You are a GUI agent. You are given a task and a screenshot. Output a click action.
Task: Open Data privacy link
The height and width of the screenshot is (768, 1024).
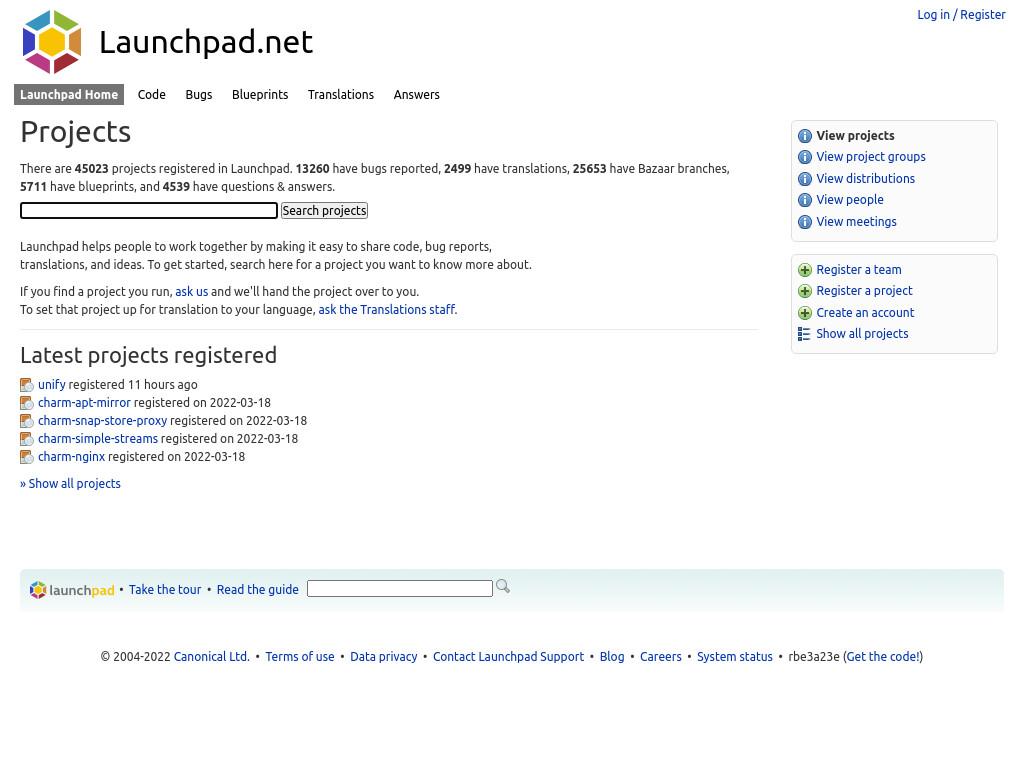pyautogui.click(x=383, y=657)
